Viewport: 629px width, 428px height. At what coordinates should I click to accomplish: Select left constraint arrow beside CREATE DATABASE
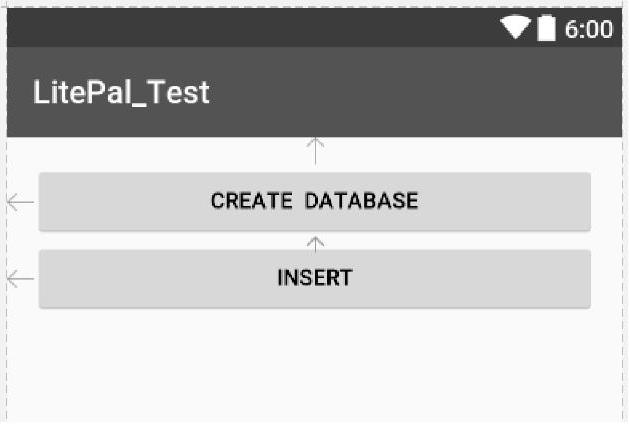(x=20, y=202)
